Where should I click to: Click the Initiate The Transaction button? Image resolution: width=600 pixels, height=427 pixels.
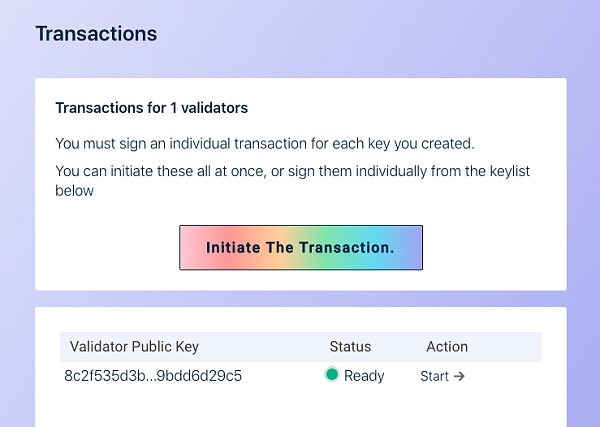coord(300,247)
